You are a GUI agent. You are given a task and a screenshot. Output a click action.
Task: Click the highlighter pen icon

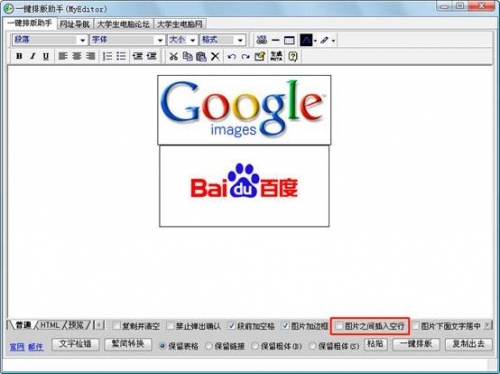point(324,40)
